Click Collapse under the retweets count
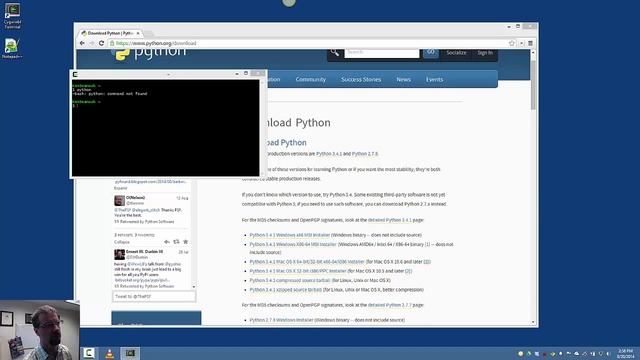Image resolution: width=640 pixels, height=360 pixels. coord(122,242)
